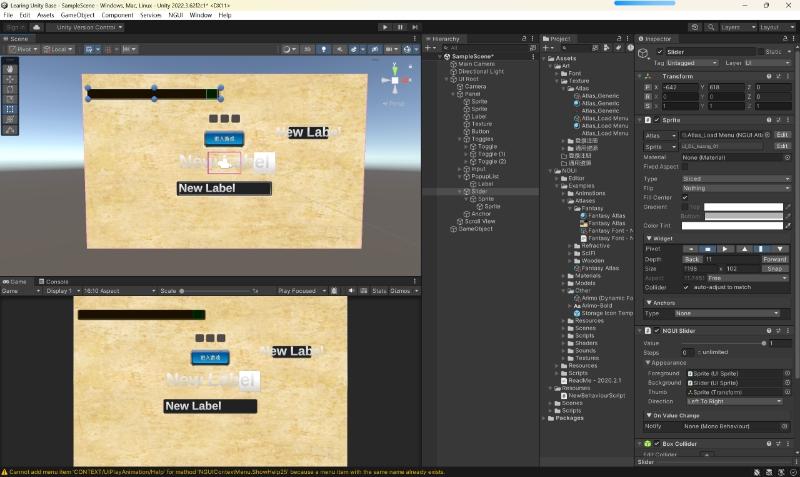Select the Hand tool in the Scene toolbar
This screenshot has width=800, height=477.
[x=10, y=68]
